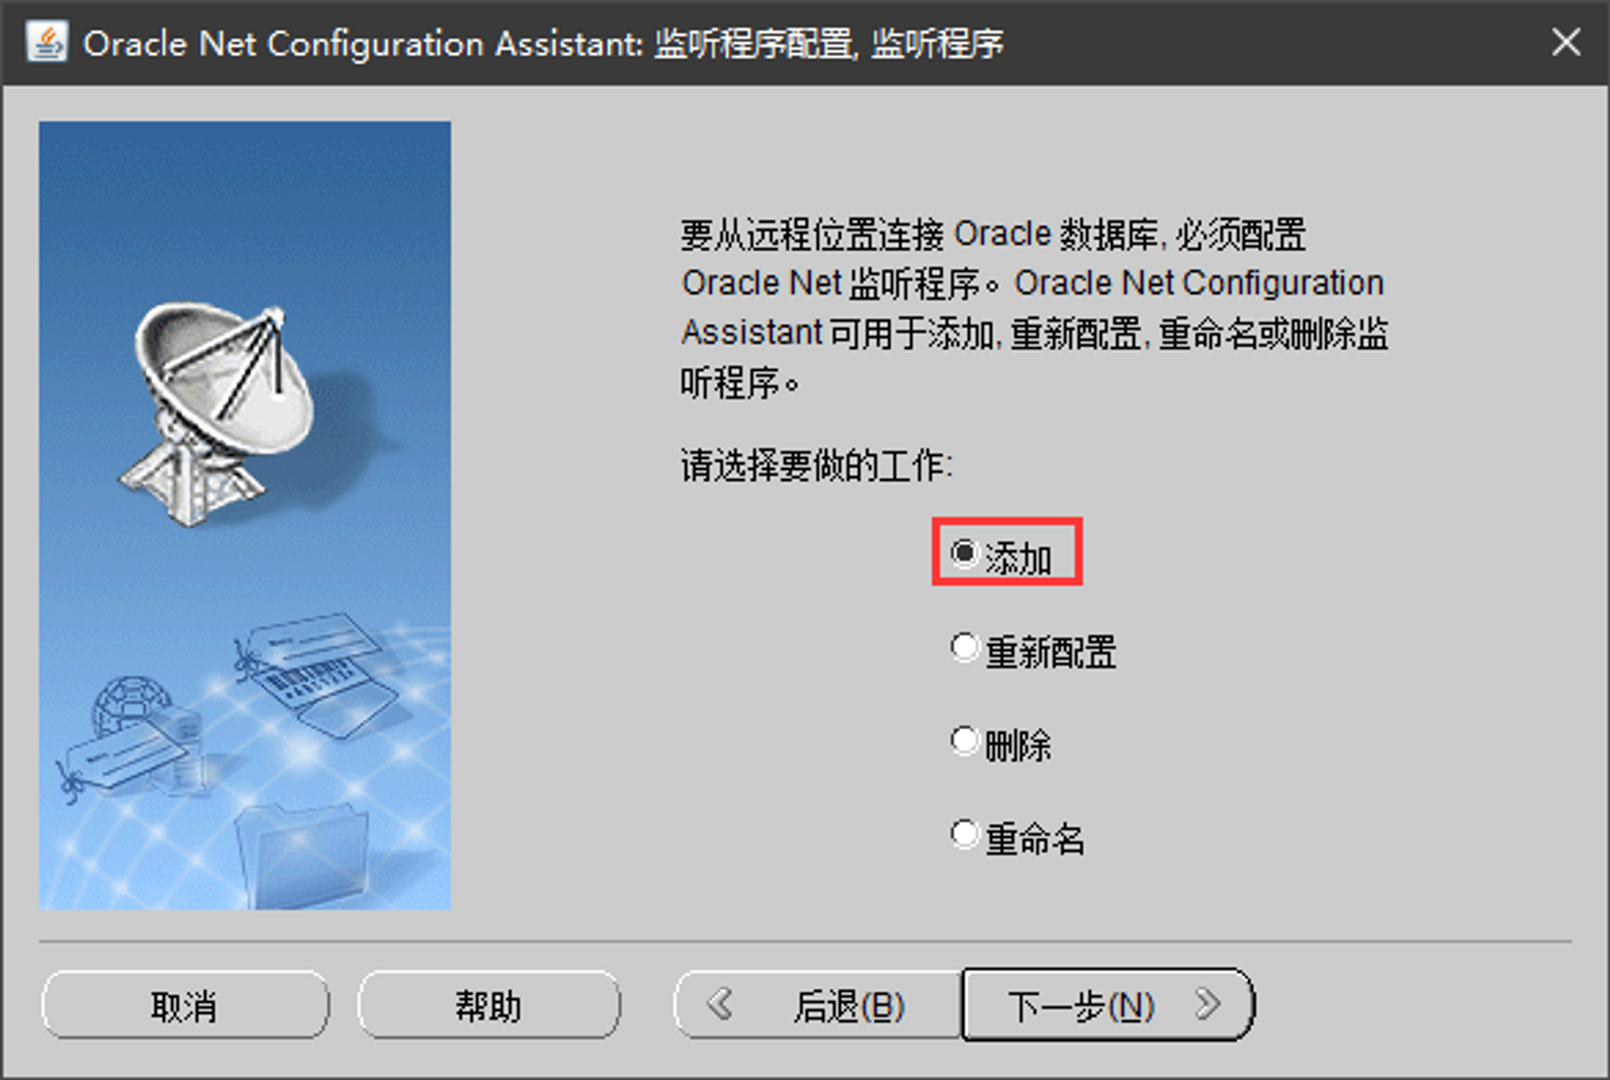Click the 请选择要做的工作 prompt label
Image resolution: width=1610 pixels, height=1080 pixels.
click(x=817, y=465)
